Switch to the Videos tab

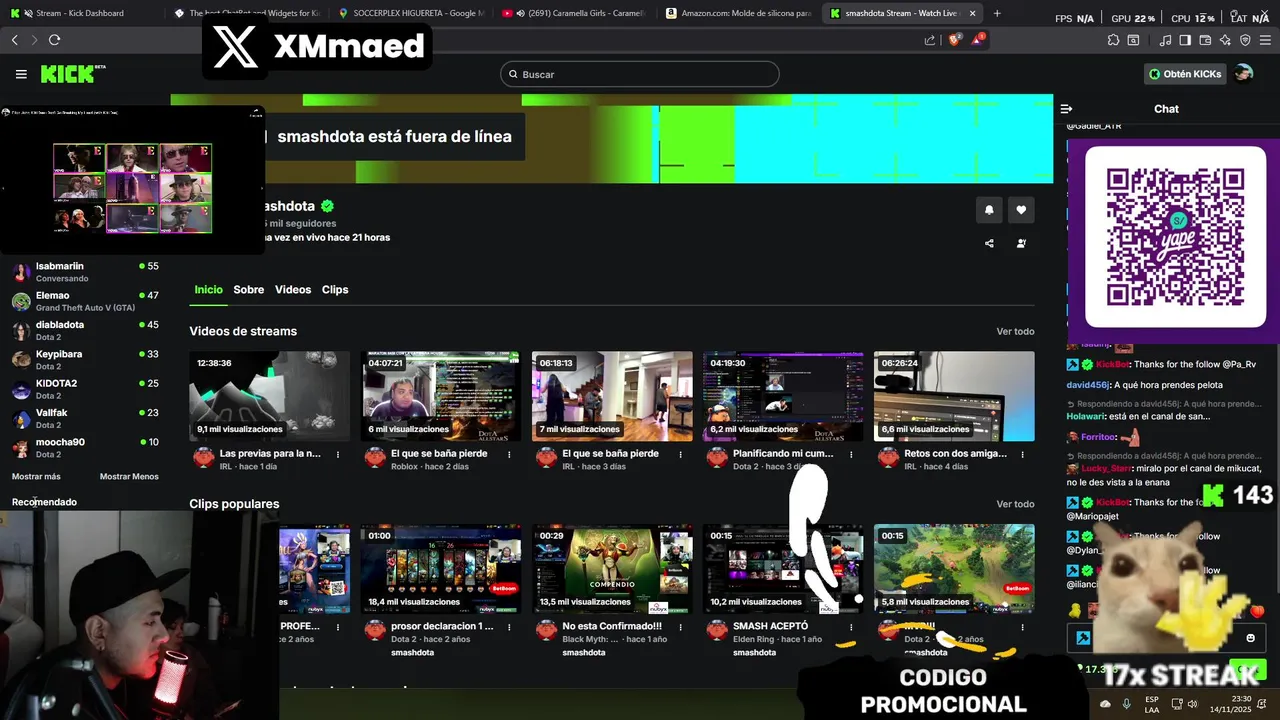[x=293, y=290]
